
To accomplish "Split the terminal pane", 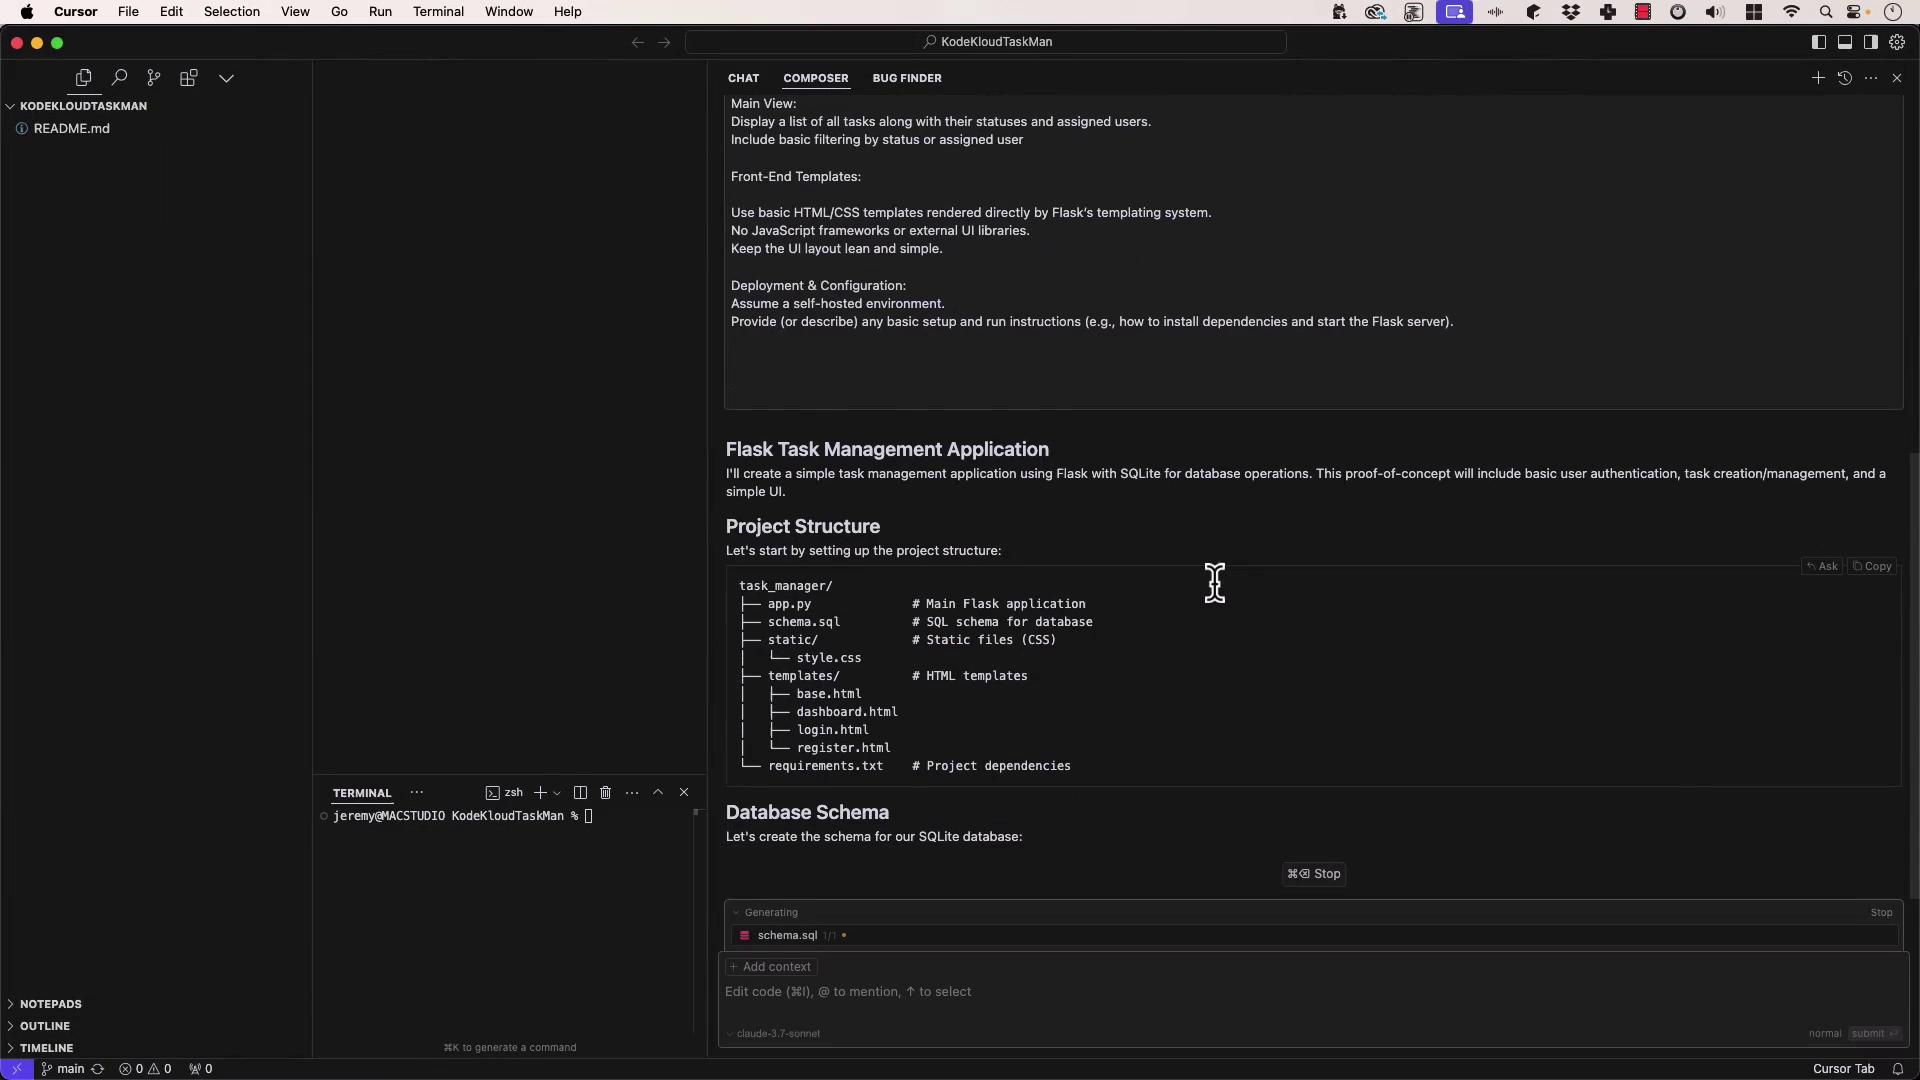I will [580, 793].
